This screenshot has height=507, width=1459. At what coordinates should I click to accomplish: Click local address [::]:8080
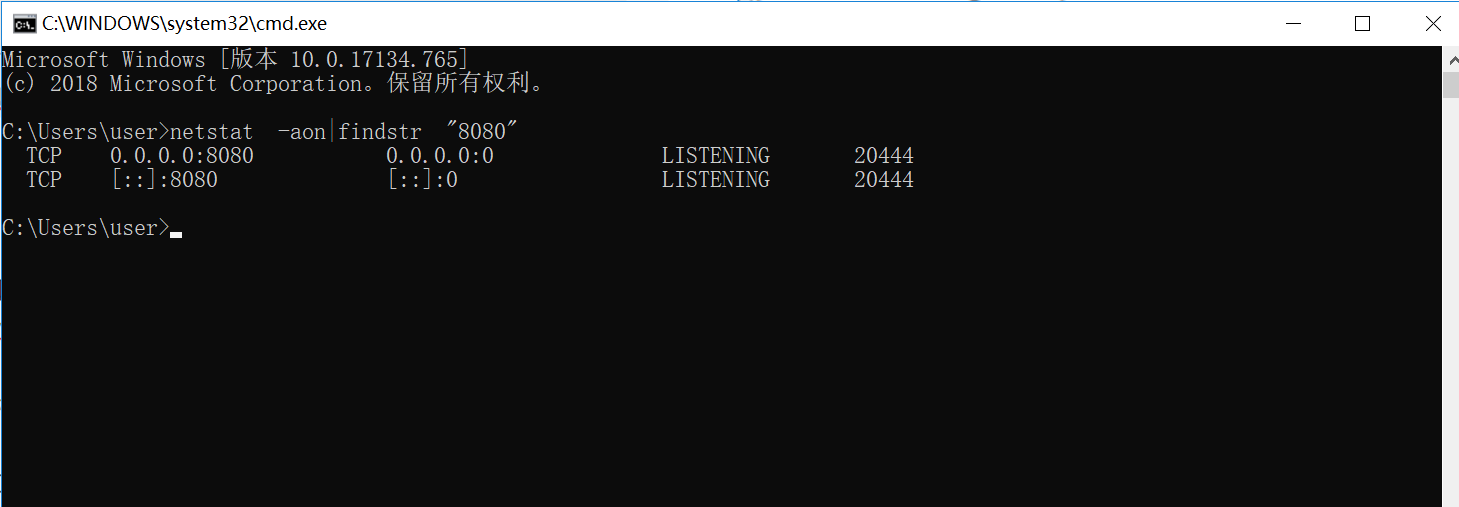click(164, 180)
